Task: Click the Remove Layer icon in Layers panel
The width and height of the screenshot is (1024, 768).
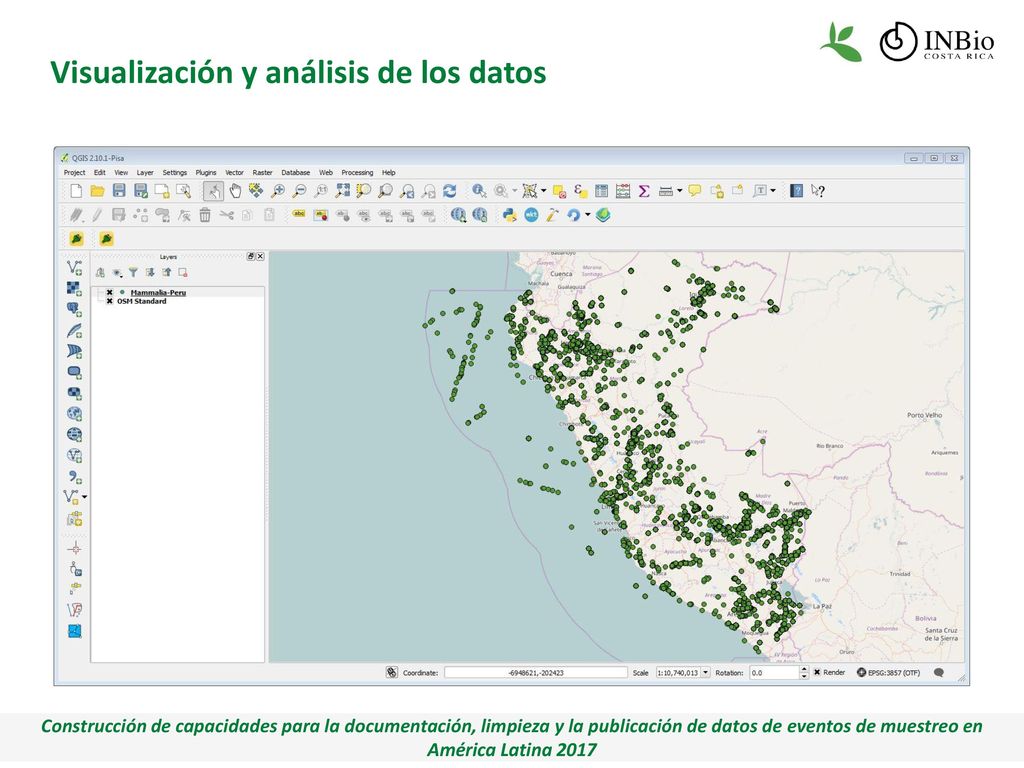Action: click(x=183, y=272)
